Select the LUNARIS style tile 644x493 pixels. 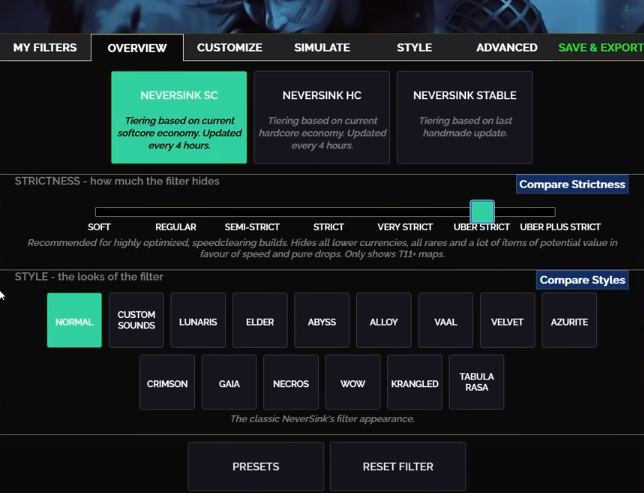tap(198, 320)
